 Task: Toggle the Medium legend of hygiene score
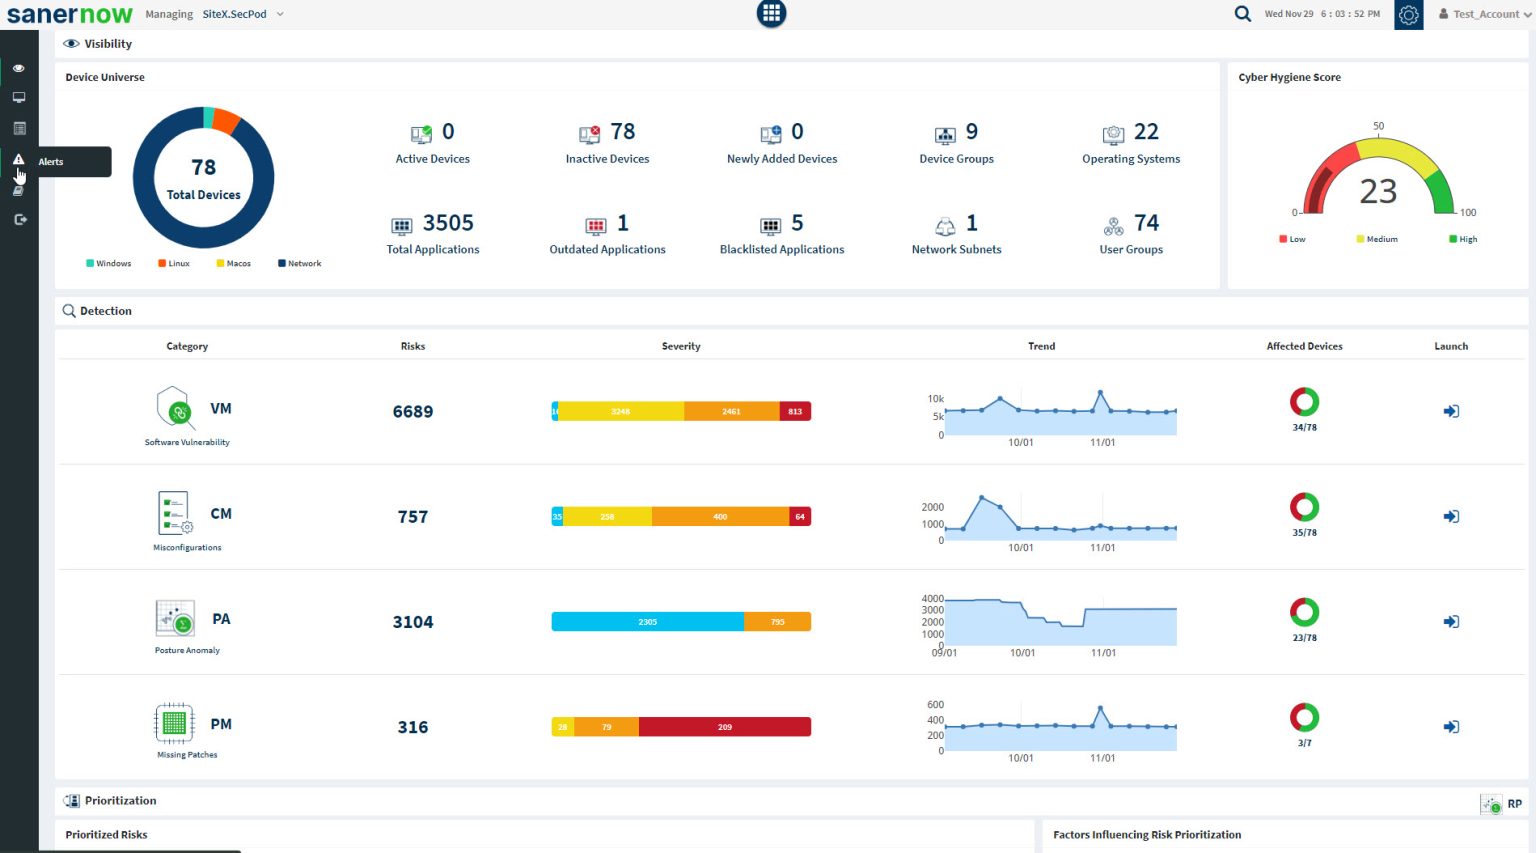(x=1377, y=239)
